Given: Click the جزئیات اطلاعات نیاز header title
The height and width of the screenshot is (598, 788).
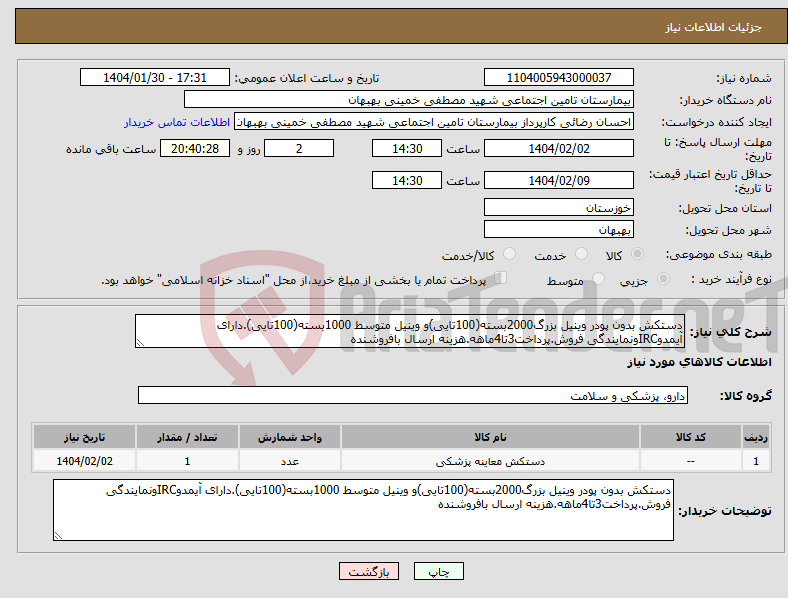Looking at the screenshot, I should 714,27.
